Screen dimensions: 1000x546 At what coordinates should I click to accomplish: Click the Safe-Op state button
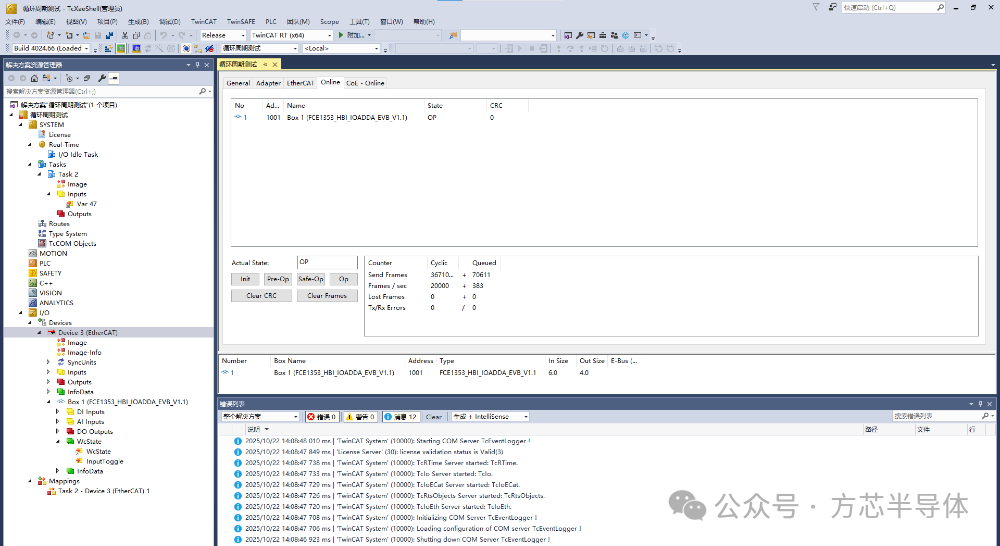pos(311,279)
